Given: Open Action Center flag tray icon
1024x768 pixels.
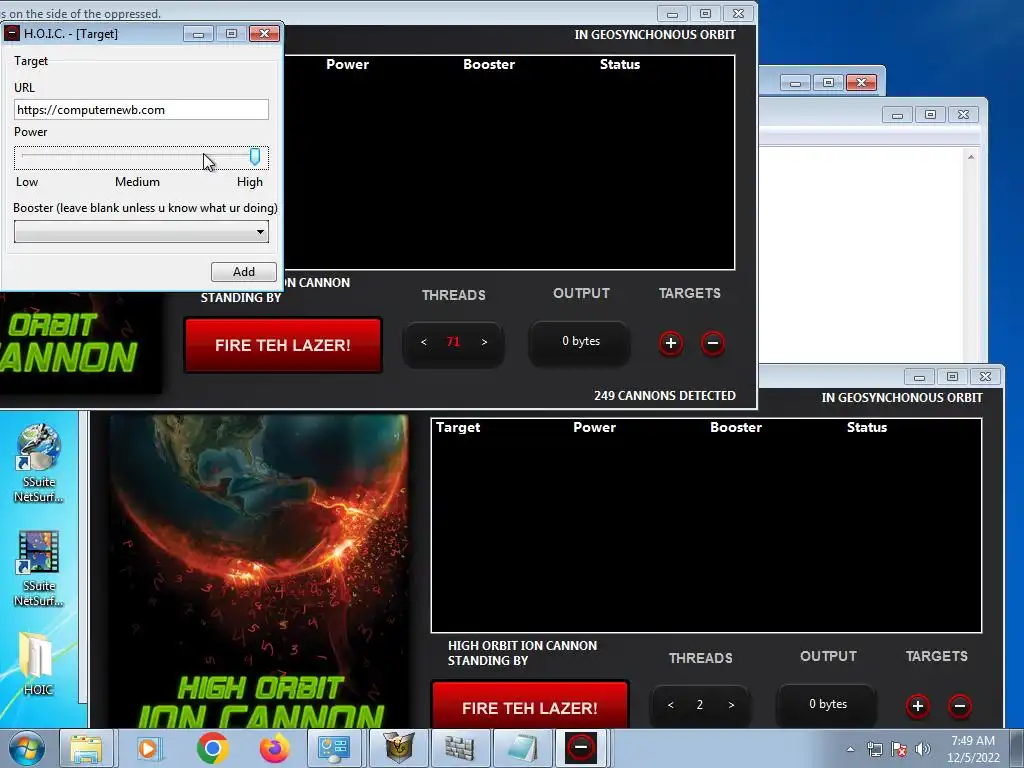Looking at the screenshot, I should [899, 749].
